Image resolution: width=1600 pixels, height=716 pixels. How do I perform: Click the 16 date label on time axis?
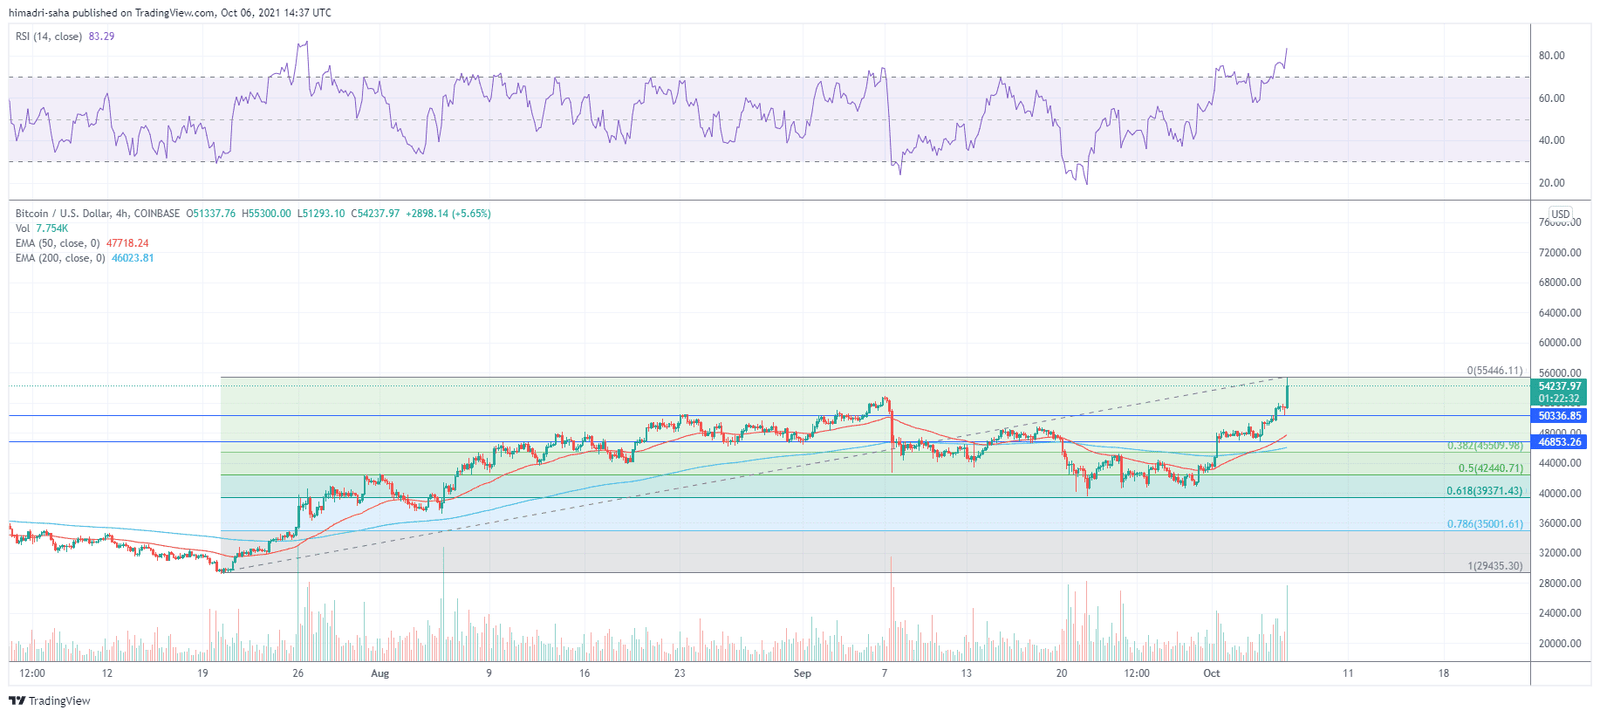coord(584,674)
